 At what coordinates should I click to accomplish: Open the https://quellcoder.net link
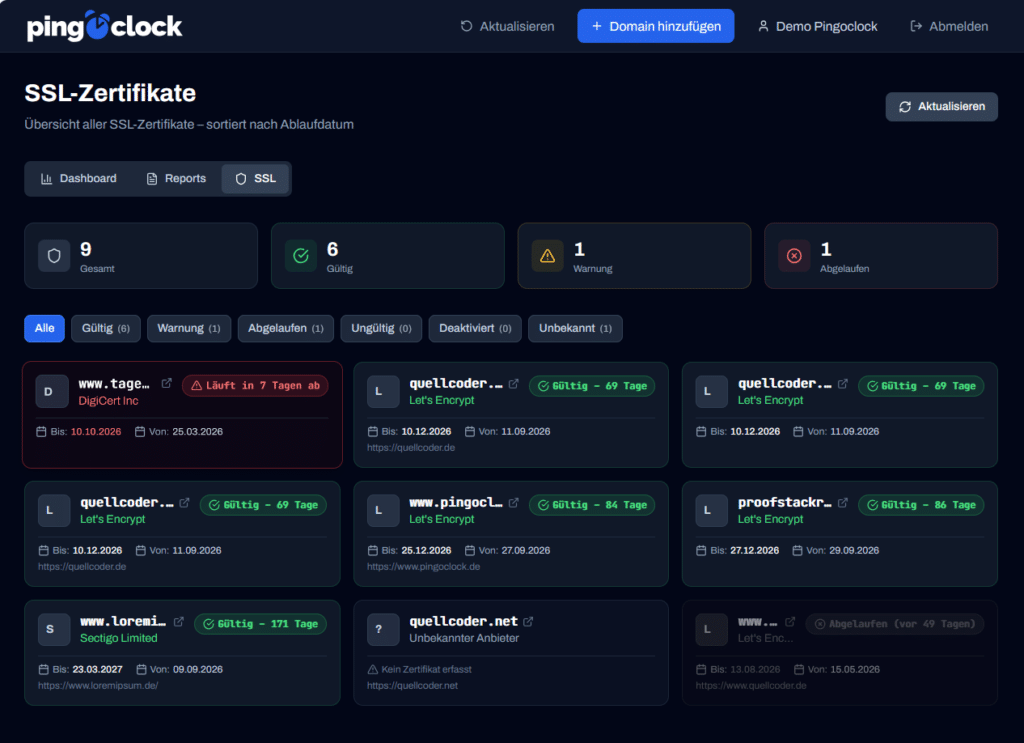pyautogui.click(x=412, y=686)
